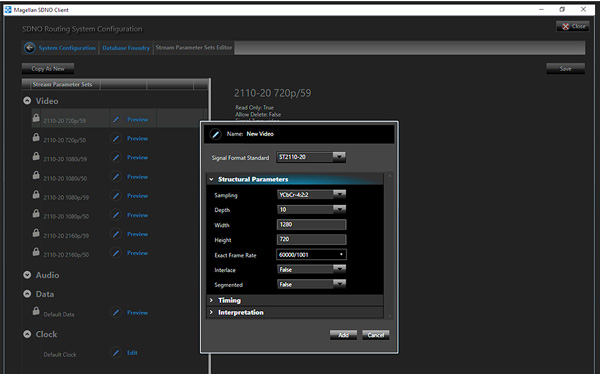Click the lock icon for 2110-20 1080i/59
Viewport: 600px width, 374px height.
point(36,156)
